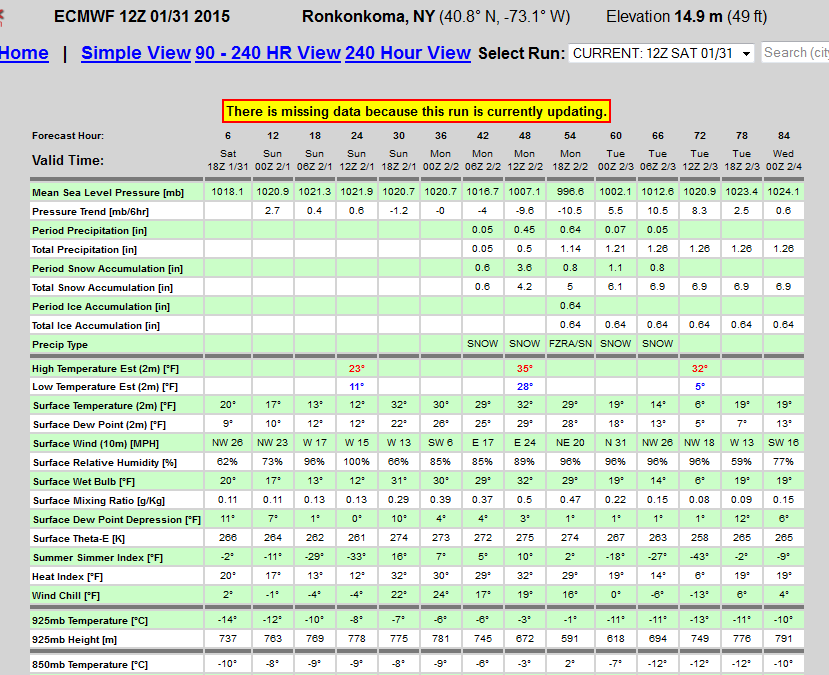Open the 90 - 240 HR View
Screen dimensions: 829x675
(268, 53)
